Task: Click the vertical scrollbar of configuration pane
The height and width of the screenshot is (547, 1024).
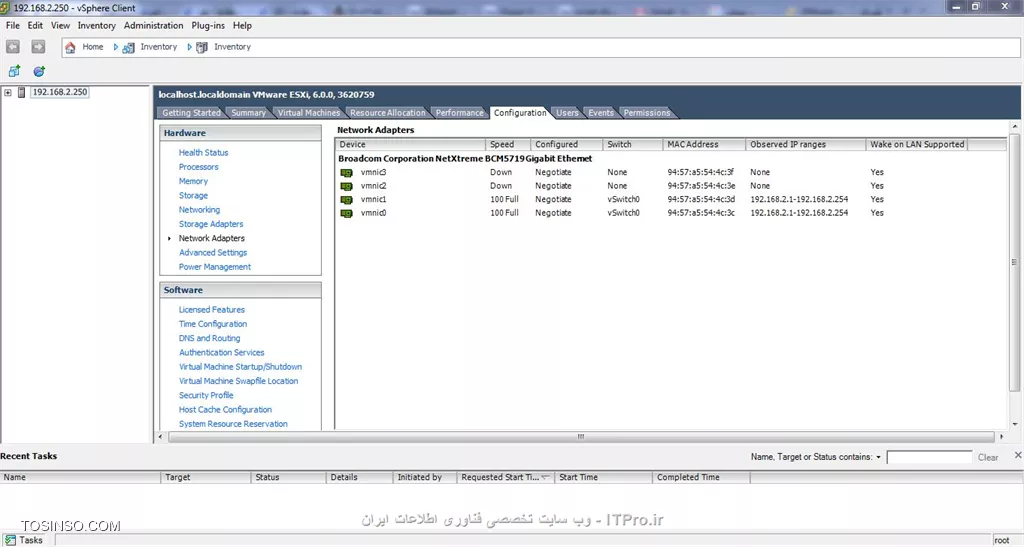Action: click(x=1014, y=261)
